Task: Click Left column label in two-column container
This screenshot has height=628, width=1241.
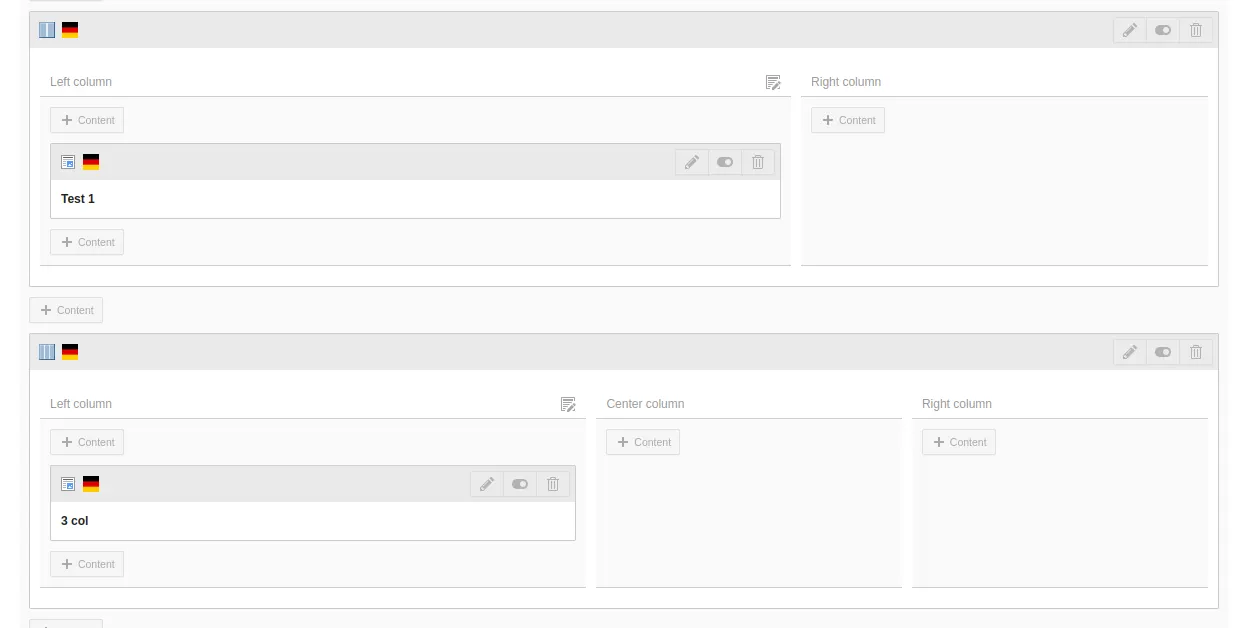Action: 81,82
